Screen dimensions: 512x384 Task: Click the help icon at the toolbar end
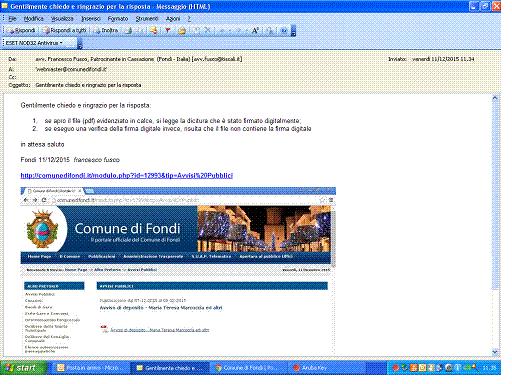284,30
